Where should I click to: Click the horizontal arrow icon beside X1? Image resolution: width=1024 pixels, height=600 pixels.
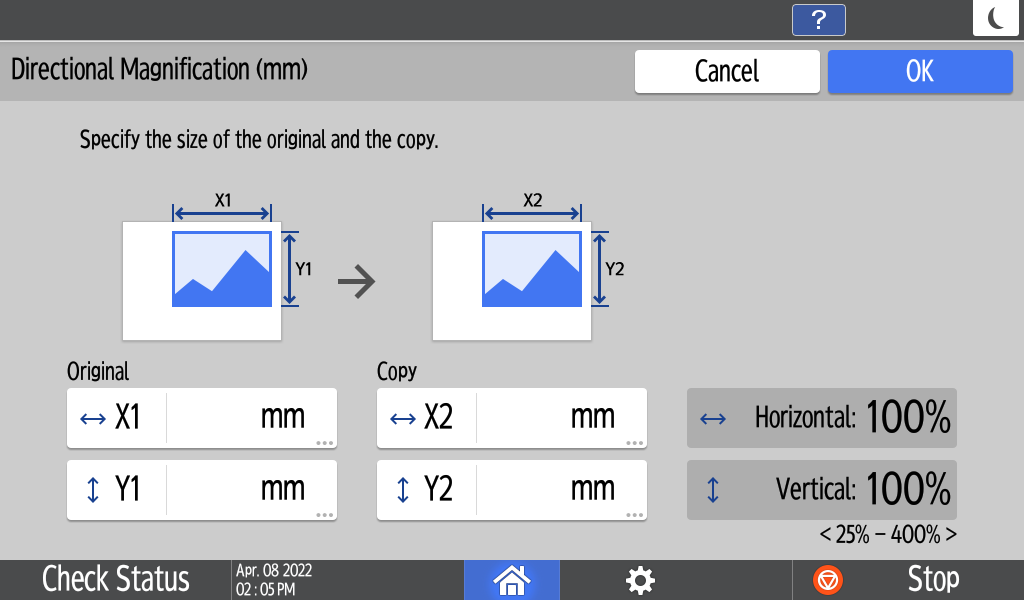point(92,418)
